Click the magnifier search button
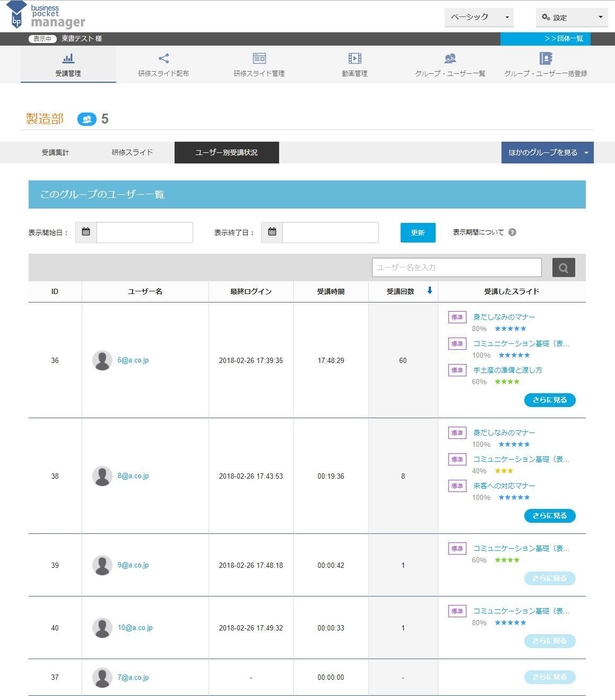615x700 pixels. [x=564, y=267]
